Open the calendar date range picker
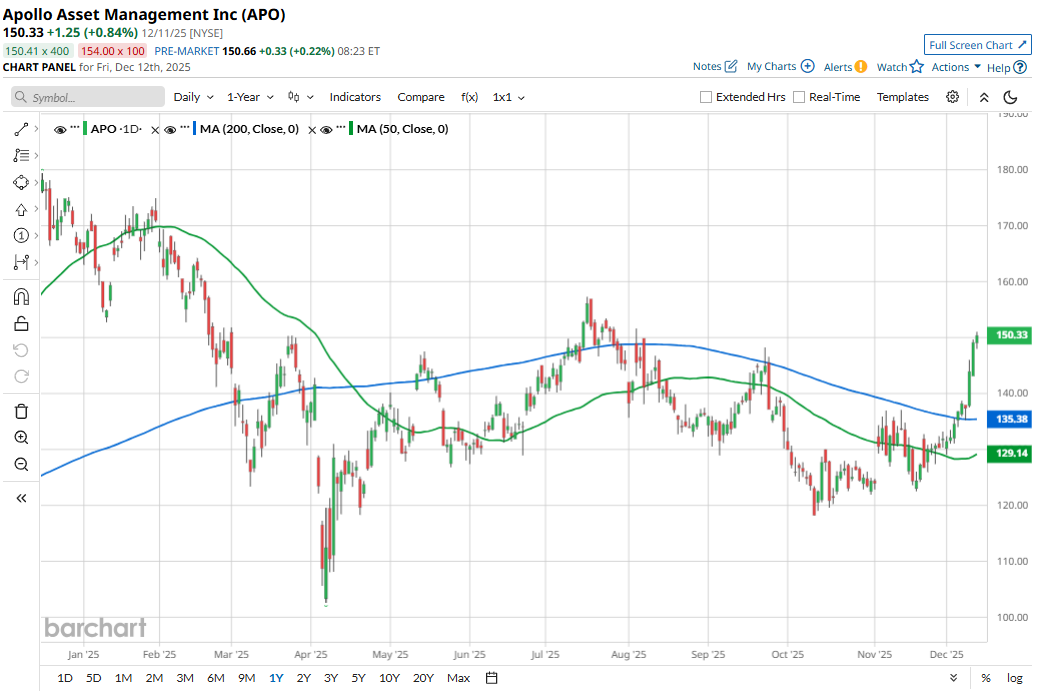1040x700 pixels. [491, 678]
